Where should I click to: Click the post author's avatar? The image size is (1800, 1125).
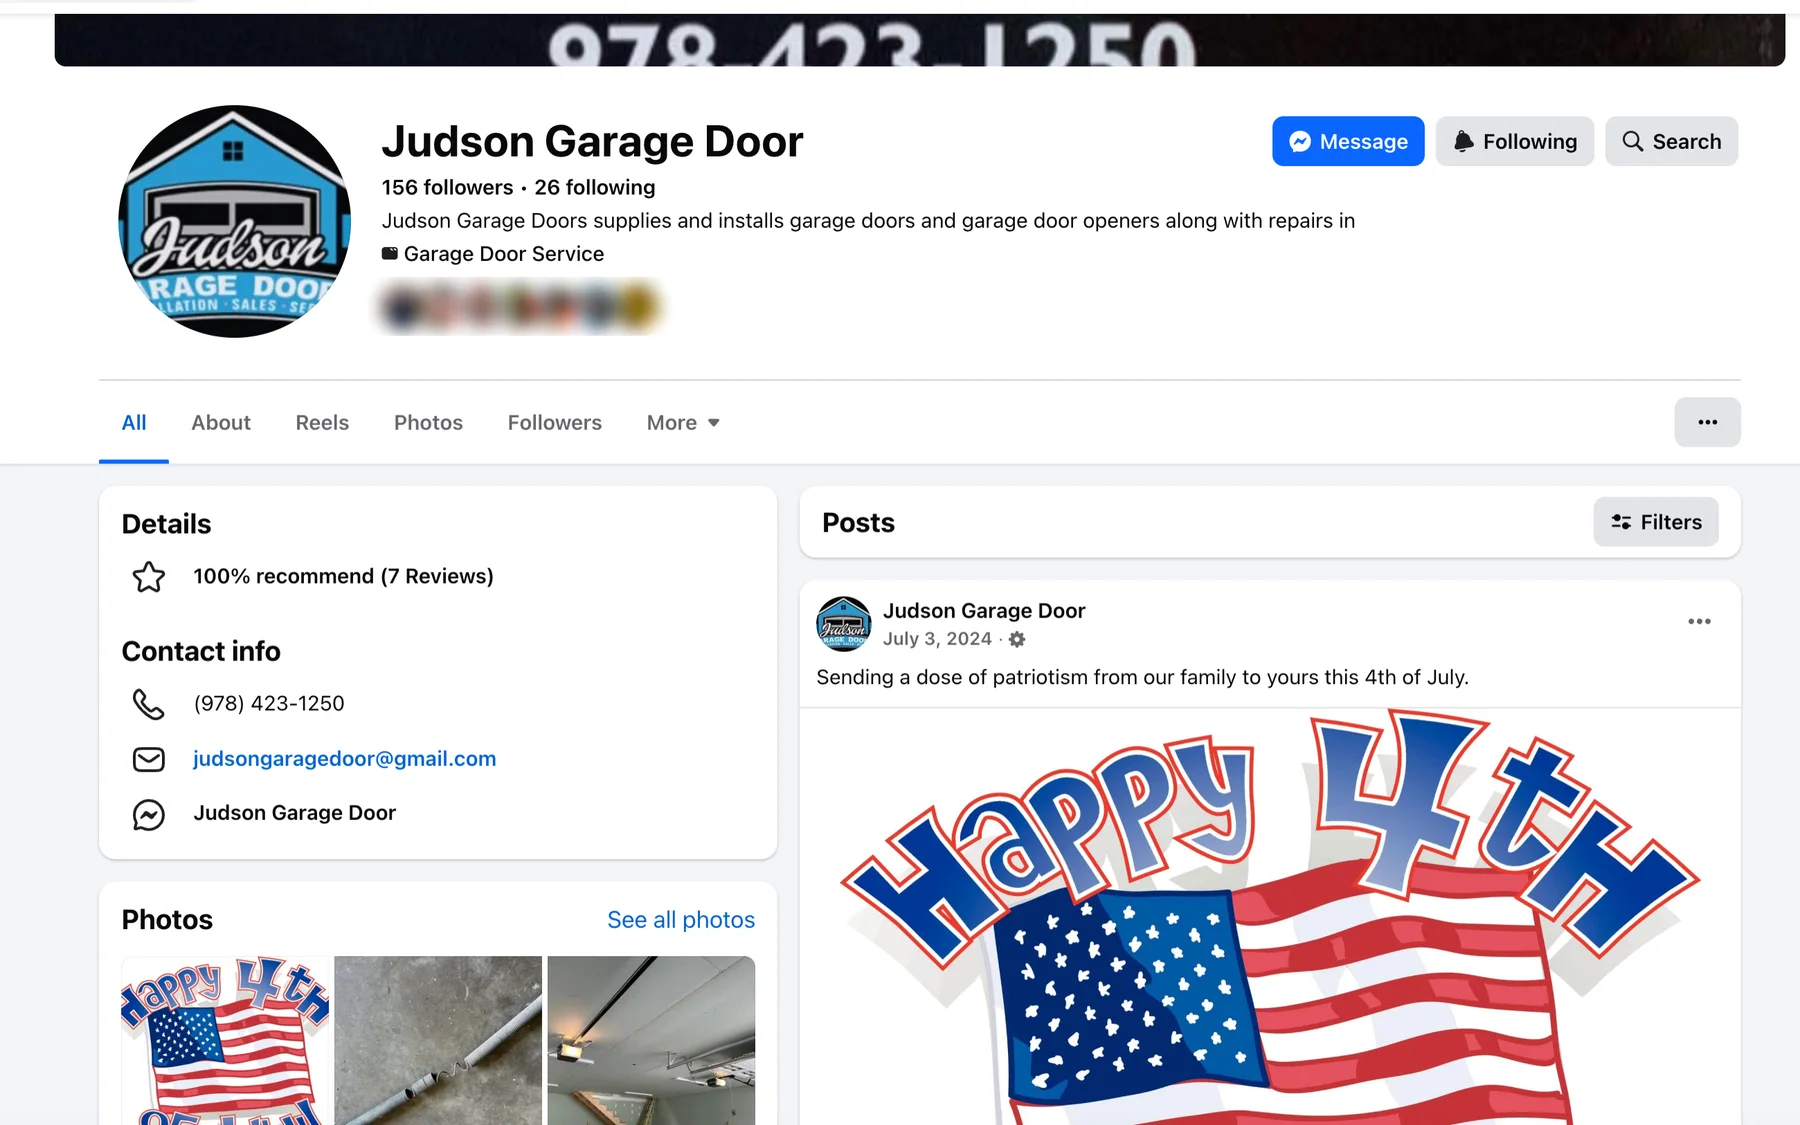pyautogui.click(x=844, y=624)
